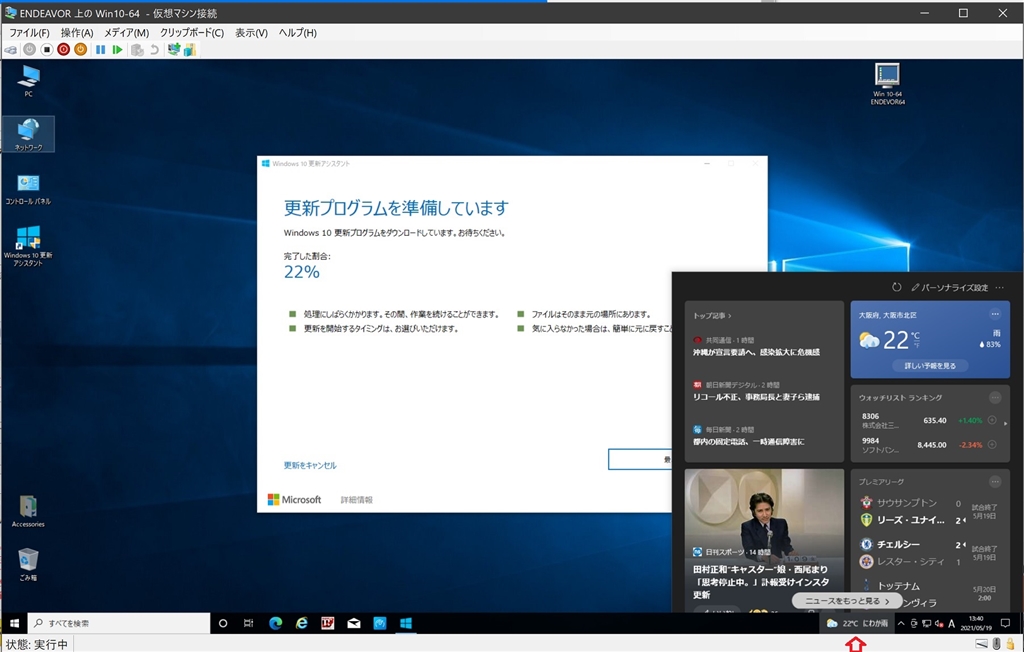Add stock 9984 to watchlist with plus icon
The width and height of the screenshot is (1024, 652).
click(992, 444)
